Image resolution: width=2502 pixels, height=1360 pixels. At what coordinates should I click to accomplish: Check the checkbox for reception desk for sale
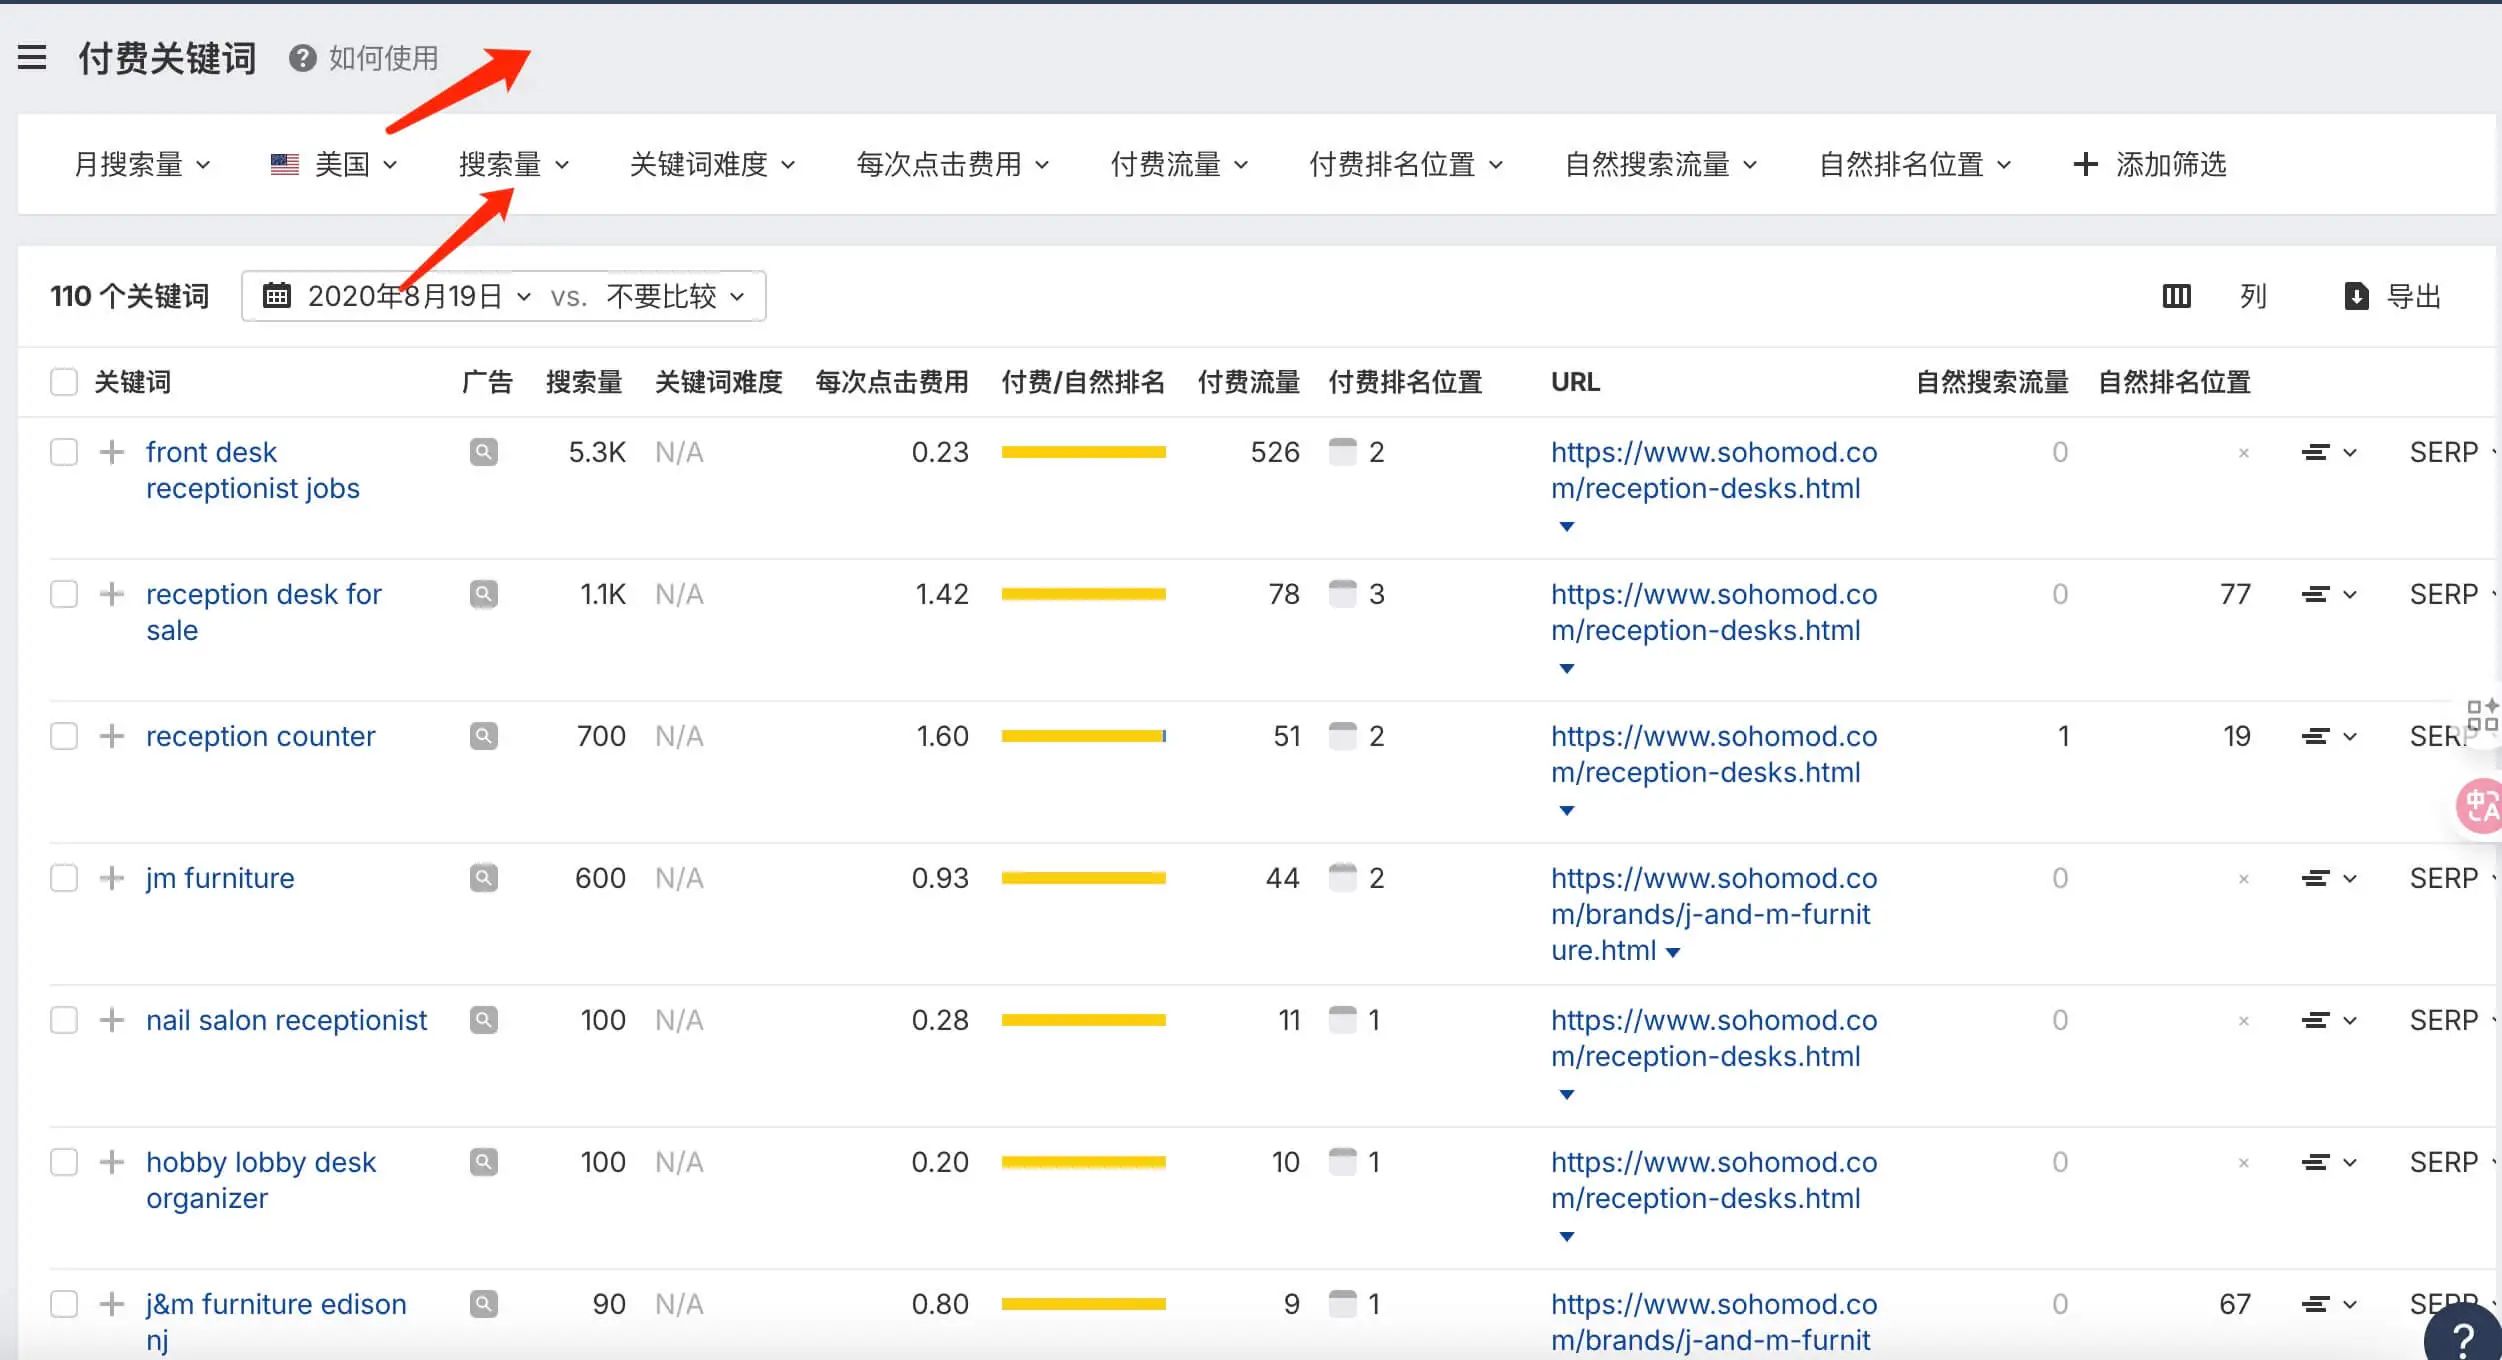[x=64, y=593]
